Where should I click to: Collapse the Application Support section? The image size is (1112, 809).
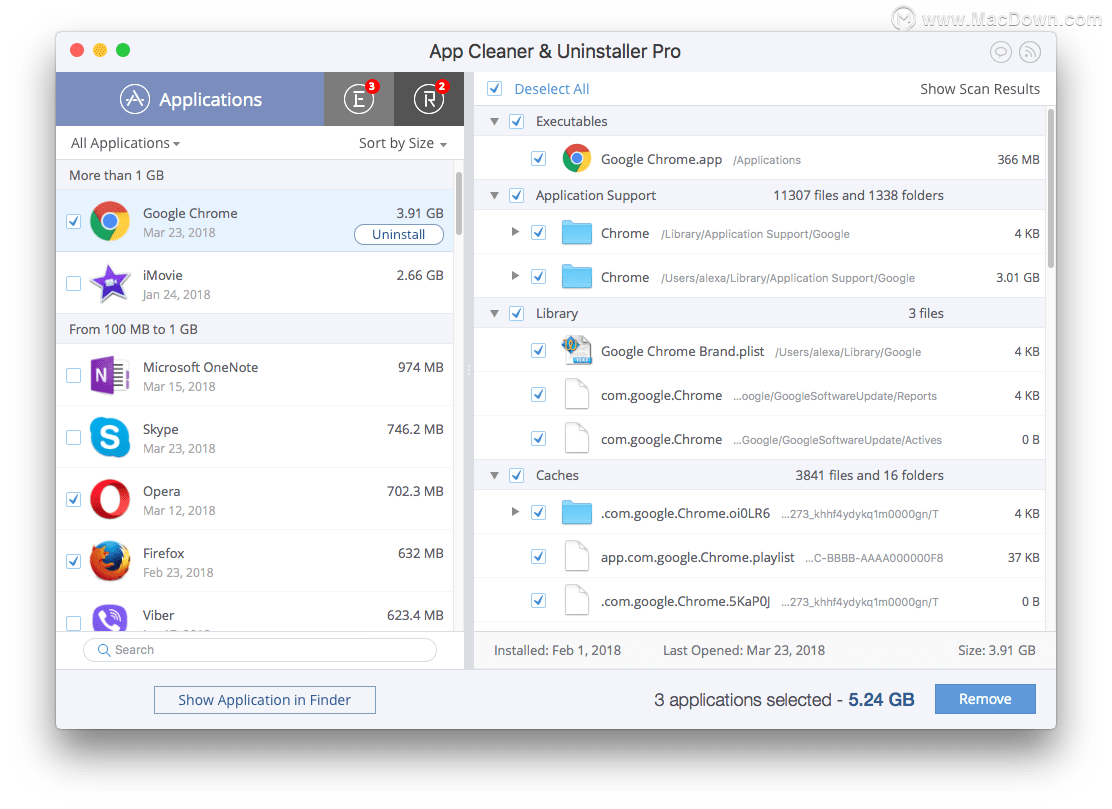[494, 195]
